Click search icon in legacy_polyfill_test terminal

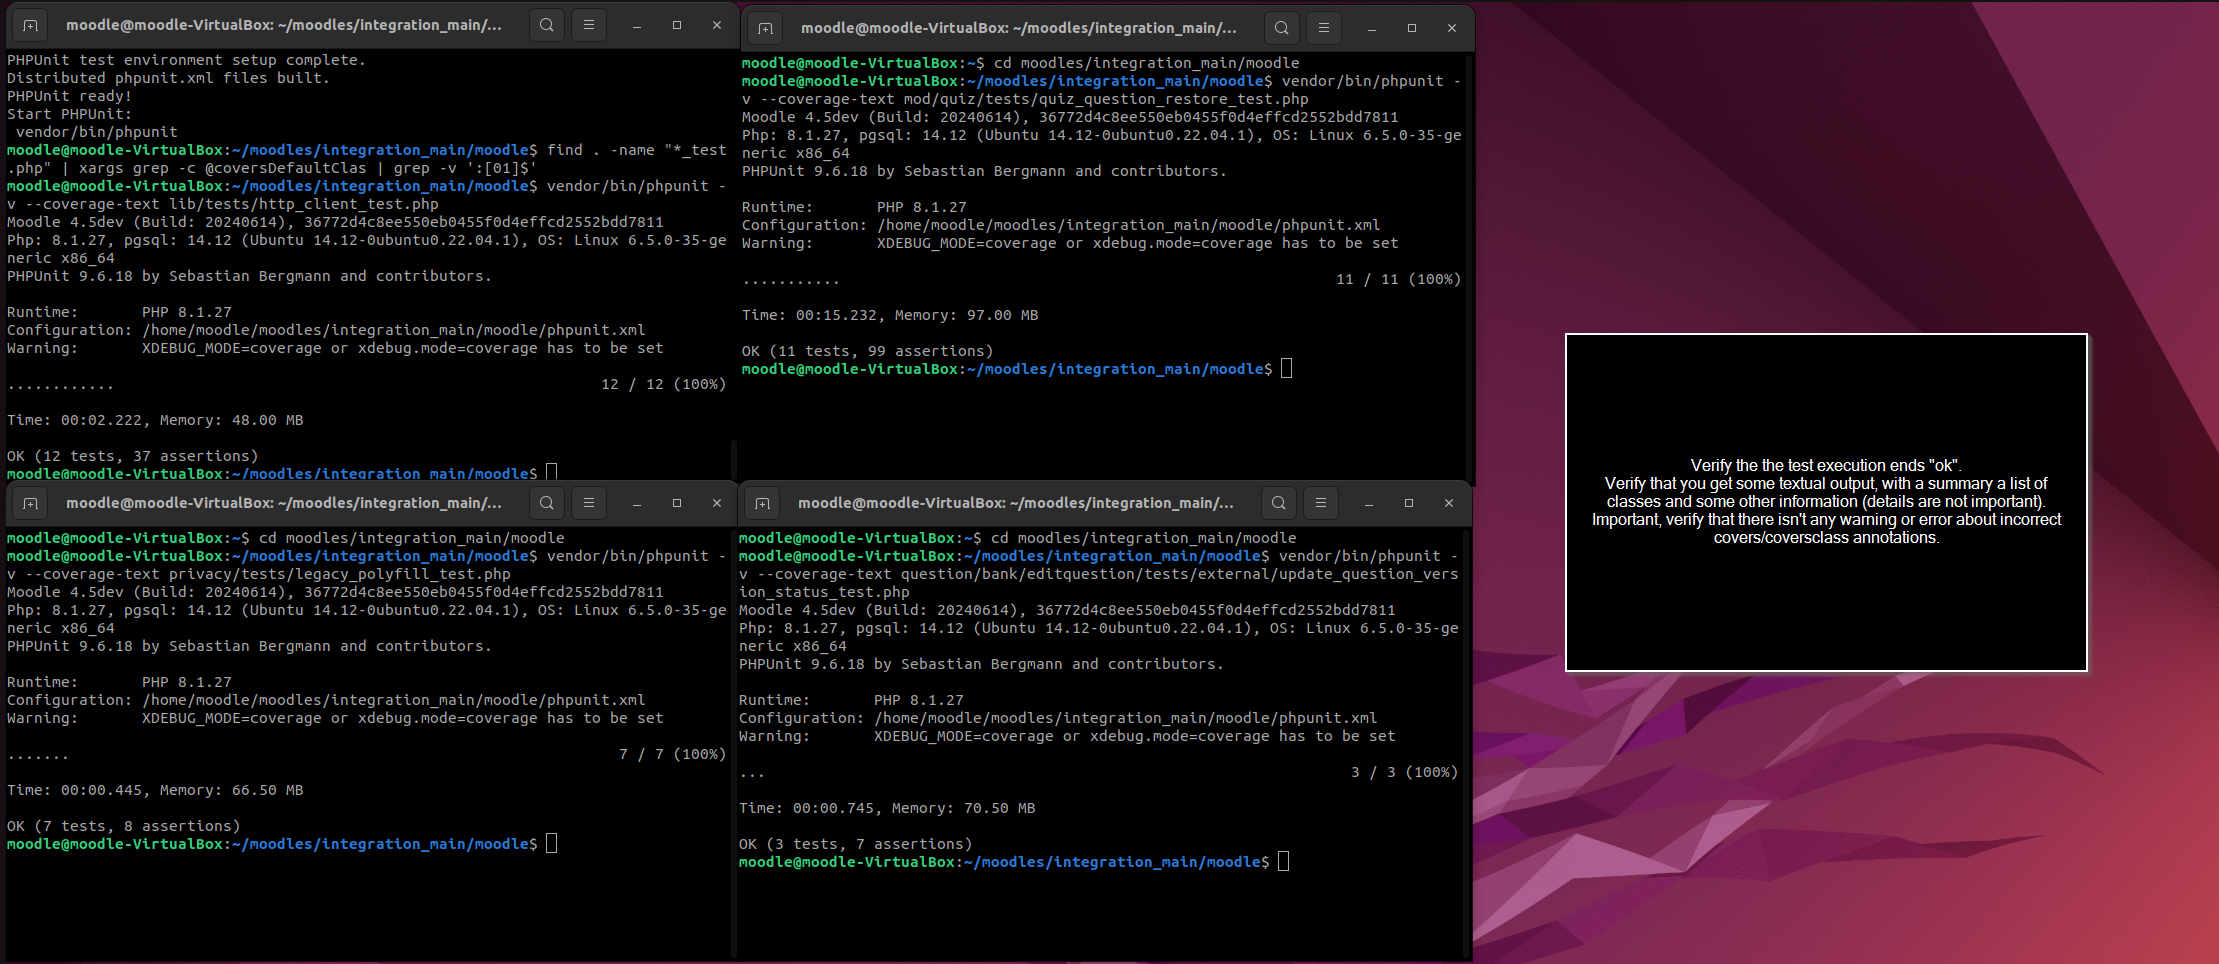coord(547,504)
